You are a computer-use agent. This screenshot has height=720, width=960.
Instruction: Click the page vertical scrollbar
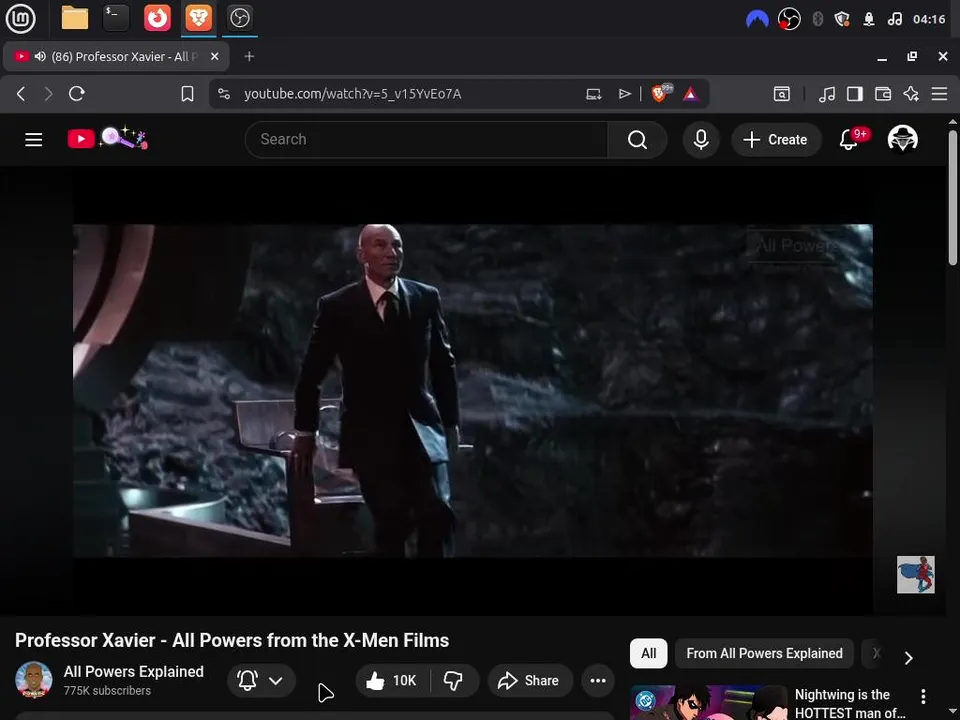[953, 196]
